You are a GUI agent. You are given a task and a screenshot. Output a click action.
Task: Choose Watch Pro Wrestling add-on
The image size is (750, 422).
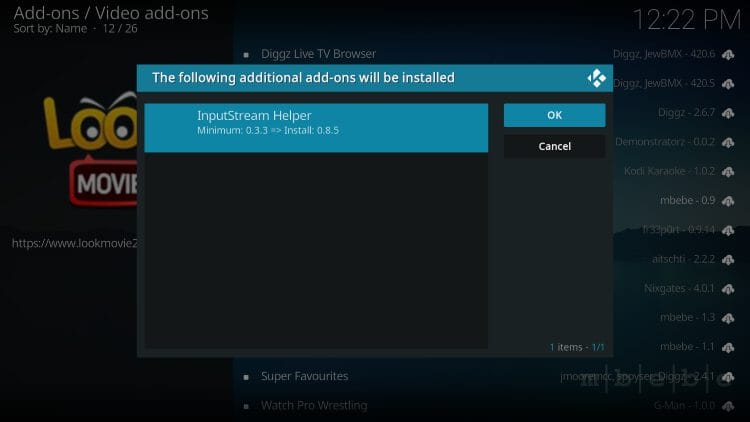click(x=313, y=406)
